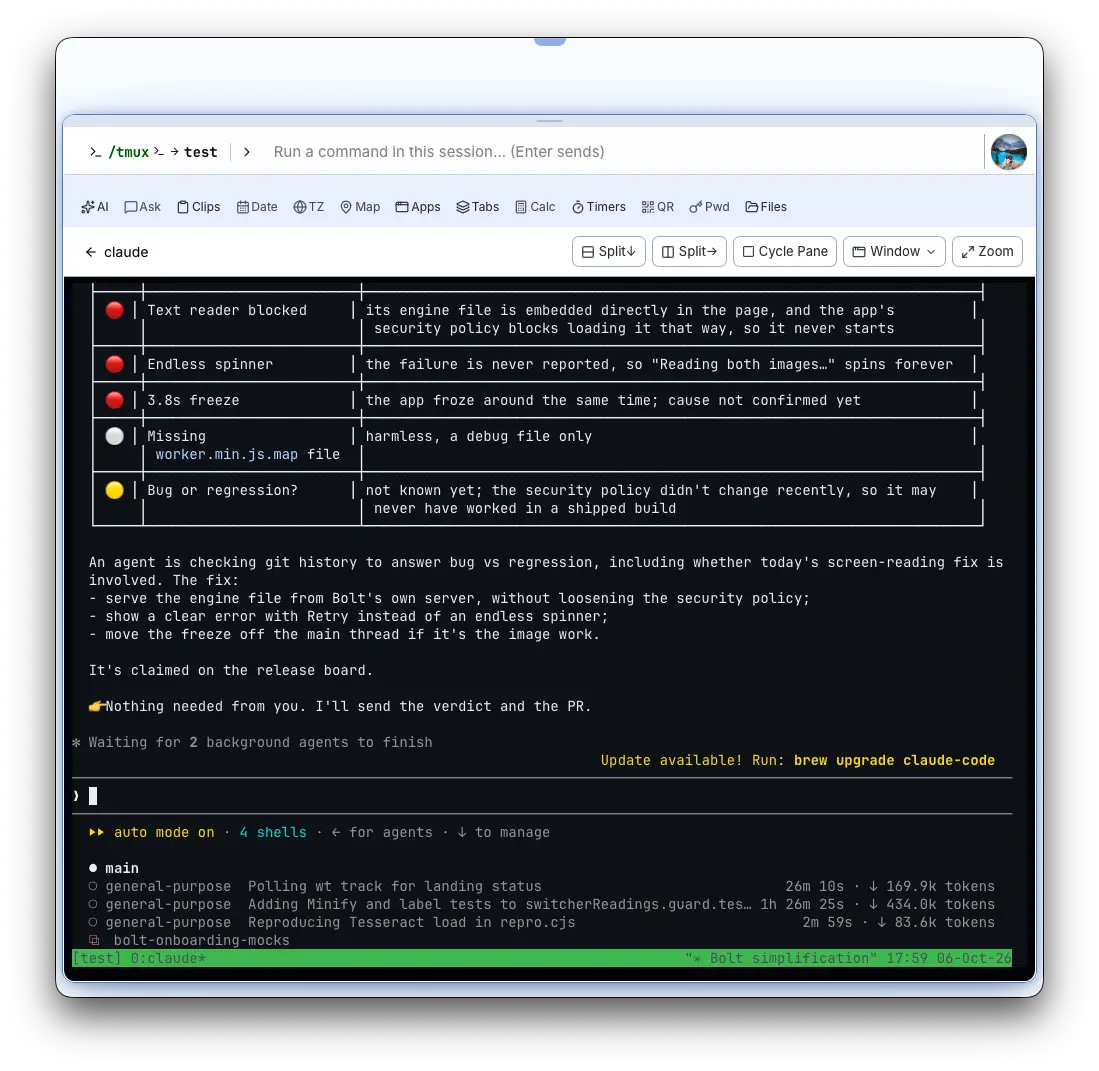Viewport: 1099px width, 1071px height.
Task: Open the Window dropdown menu
Action: tap(894, 252)
